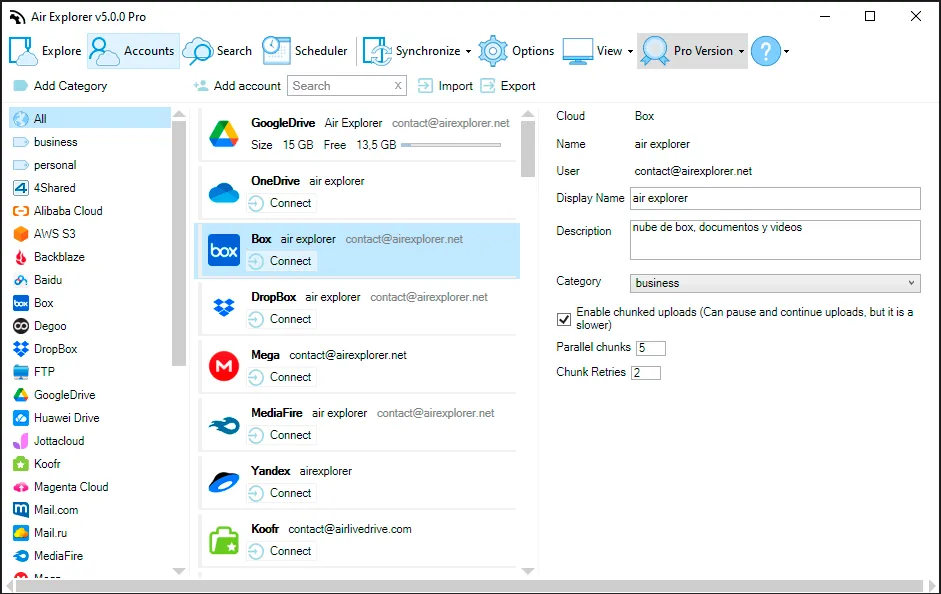Connect the Yandex account
The image size is (941, 594).
[281, 493]
